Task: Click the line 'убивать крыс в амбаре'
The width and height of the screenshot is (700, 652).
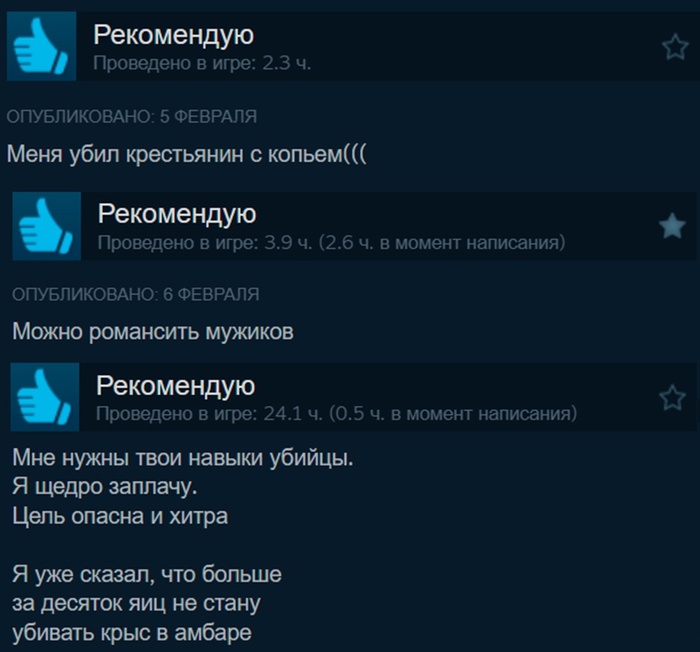Action: pyautogui.click(x=132, y=633)
